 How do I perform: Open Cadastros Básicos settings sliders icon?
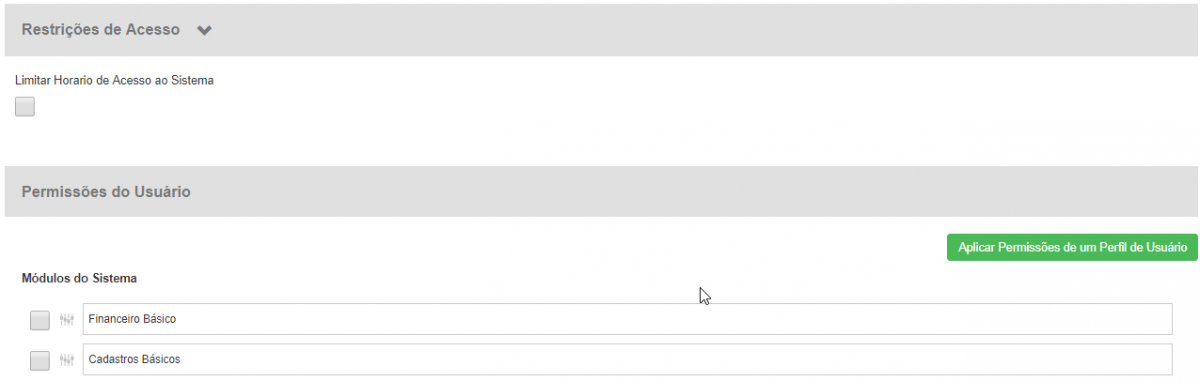click(x=67, y=360)
